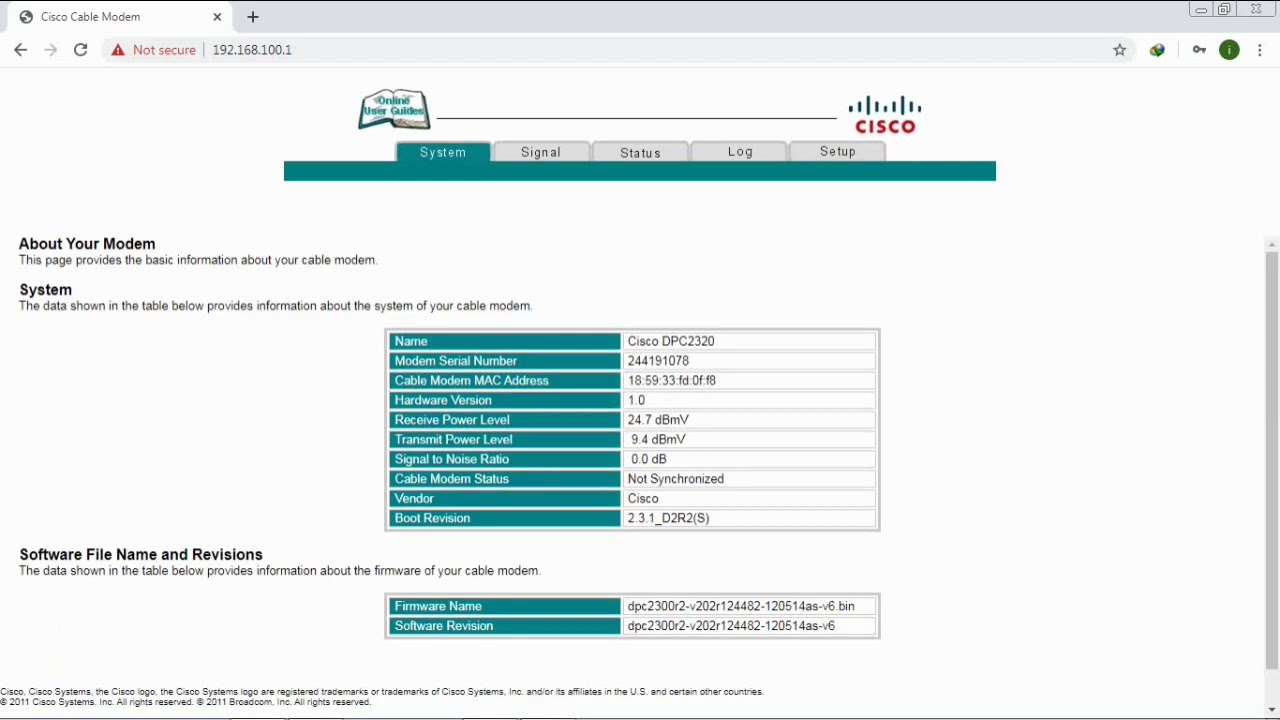The image size is (1280, 720).
Task: Click the Cisco logo
Action: 885,115
